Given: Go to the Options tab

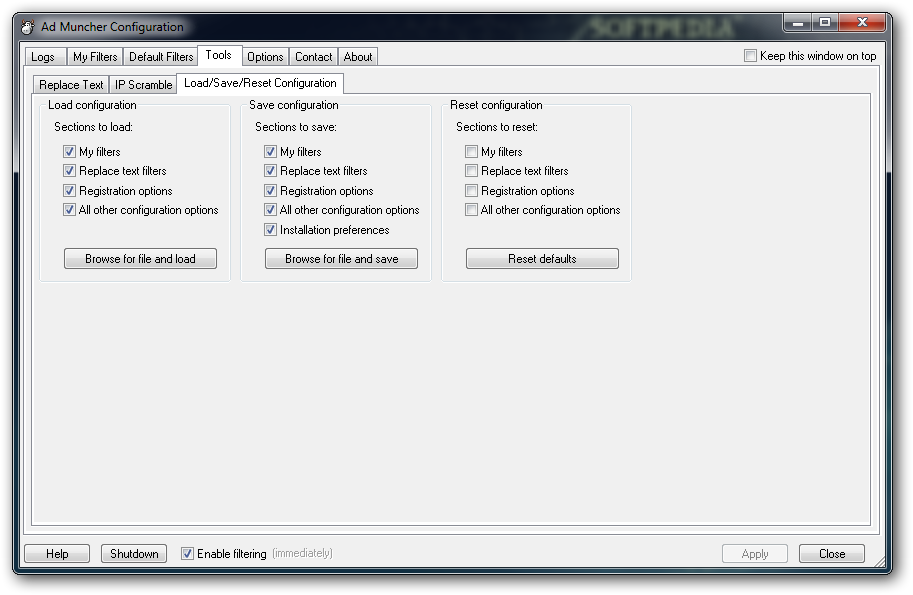Looking at the screenshot, I should (x=265, y=56).
